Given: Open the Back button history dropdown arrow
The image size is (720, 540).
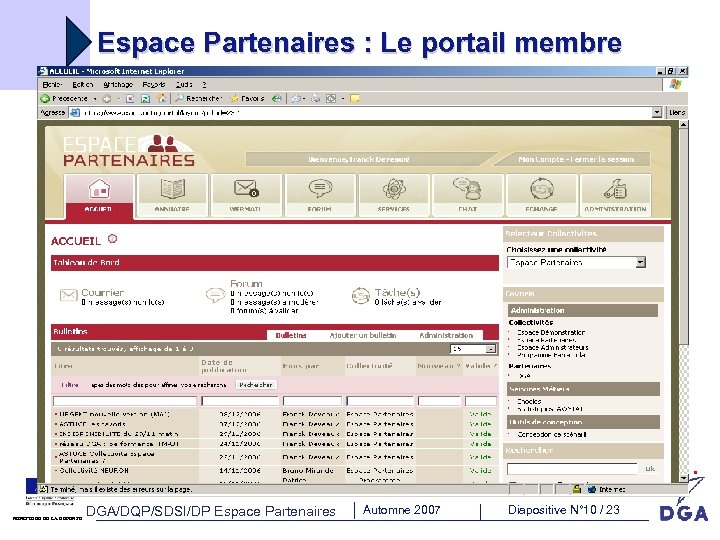Looking at the screenshot, I should point(95,98).
